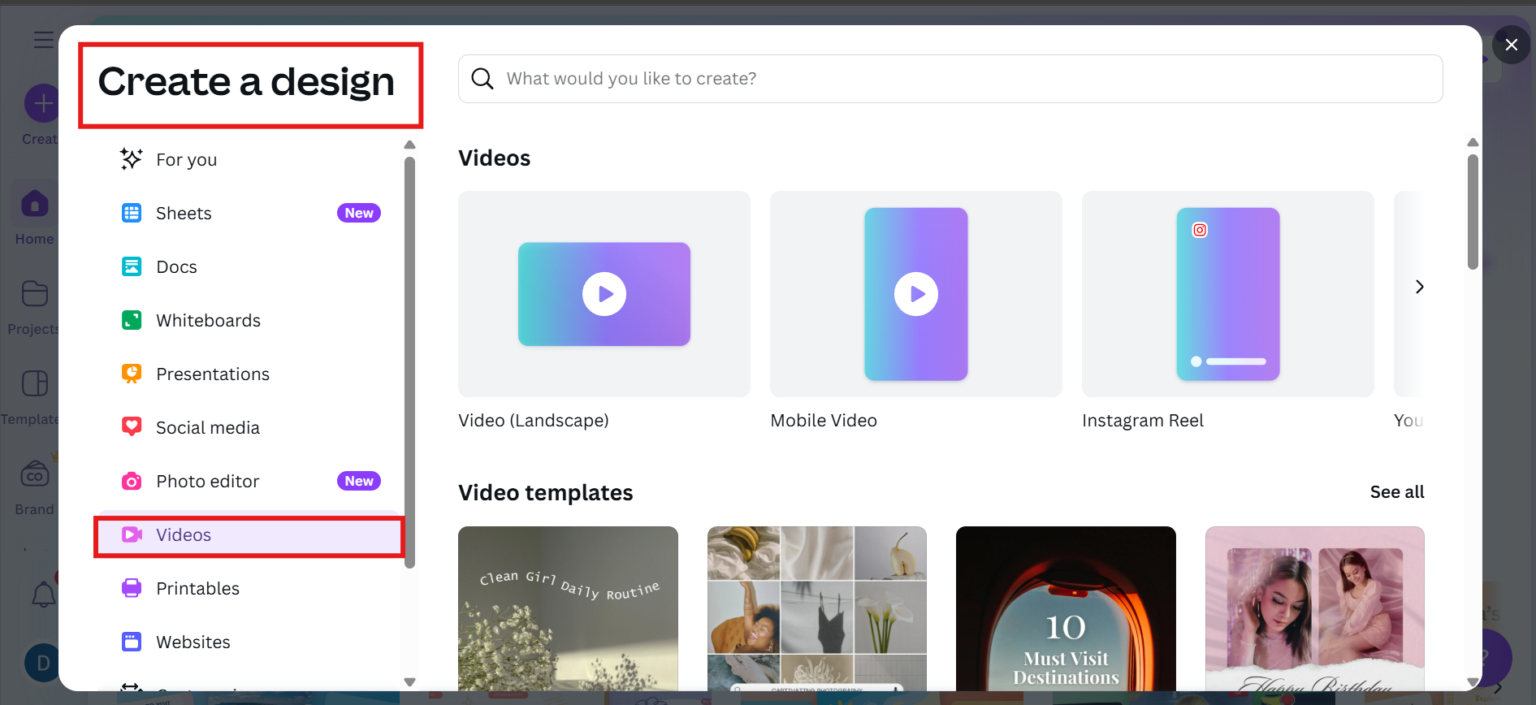Open the Instagram Reel format

tap(1227, 293)
